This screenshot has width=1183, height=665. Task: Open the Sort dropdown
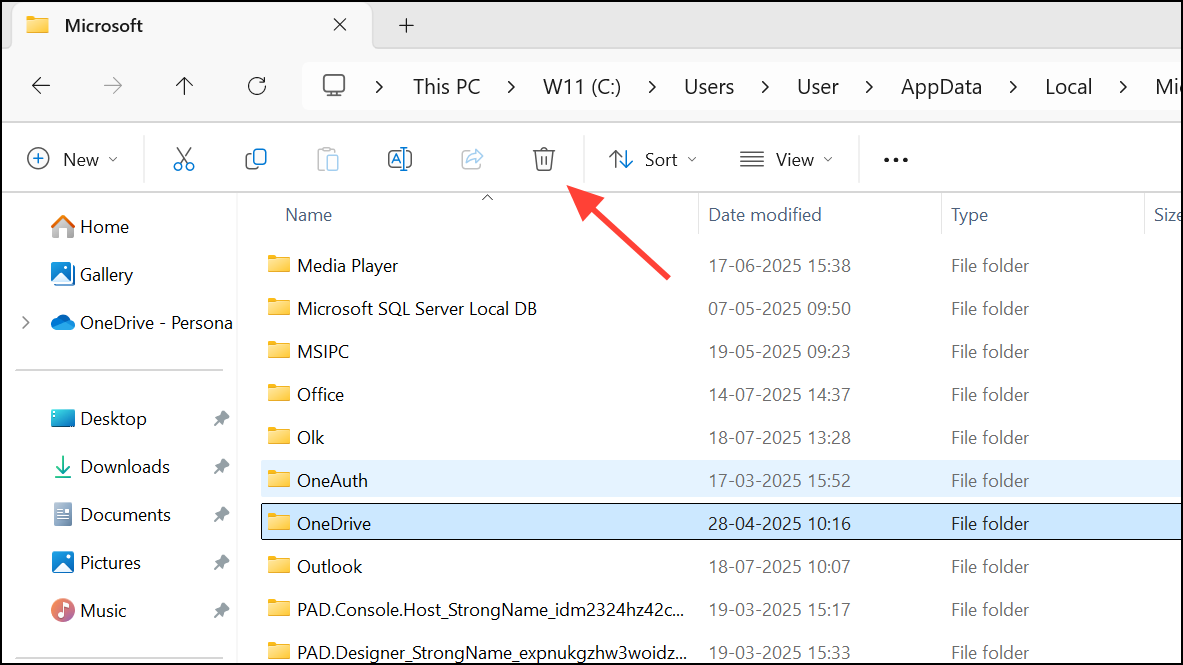(652, 159)
